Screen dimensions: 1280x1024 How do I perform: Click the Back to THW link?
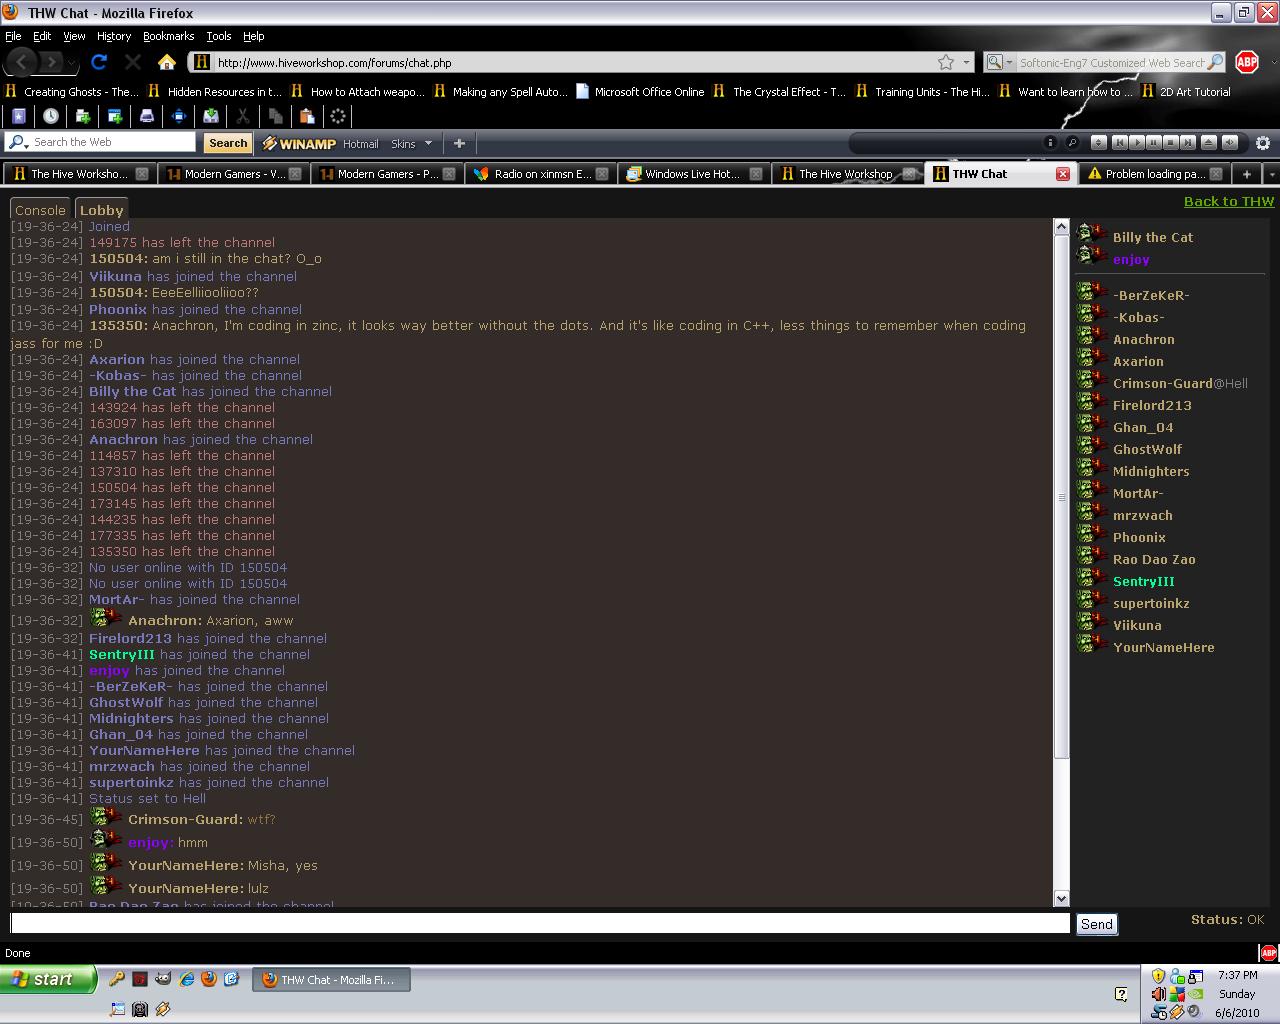pyautogui.click(x=1229, y=201)
